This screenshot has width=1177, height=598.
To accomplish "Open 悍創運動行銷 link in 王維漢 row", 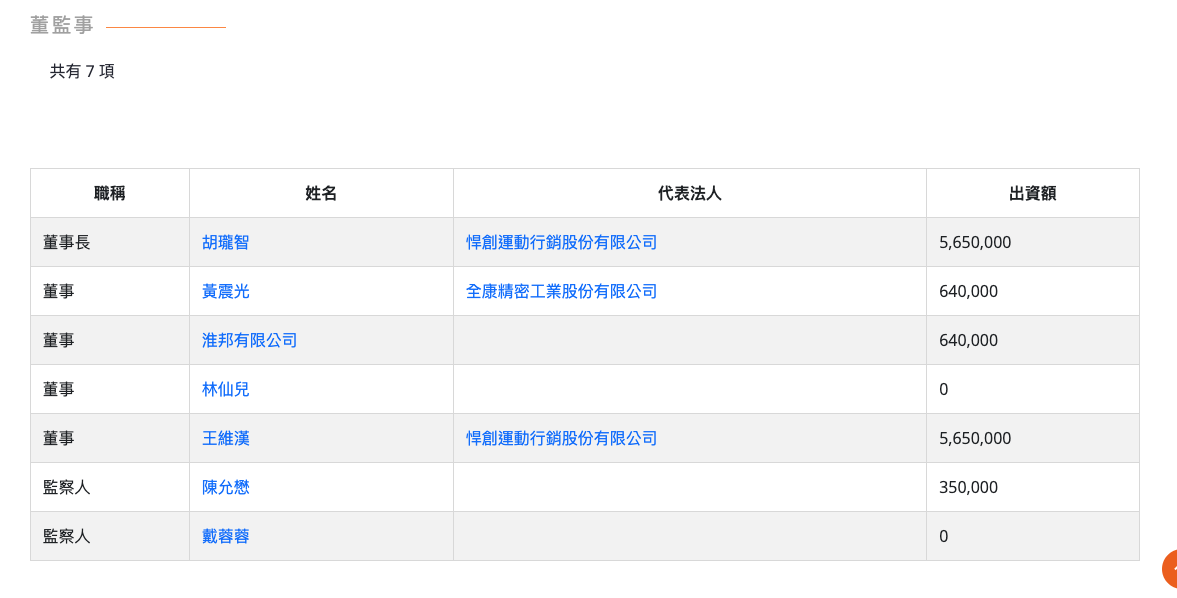I will pyautogui.click(x=561, y=438).
